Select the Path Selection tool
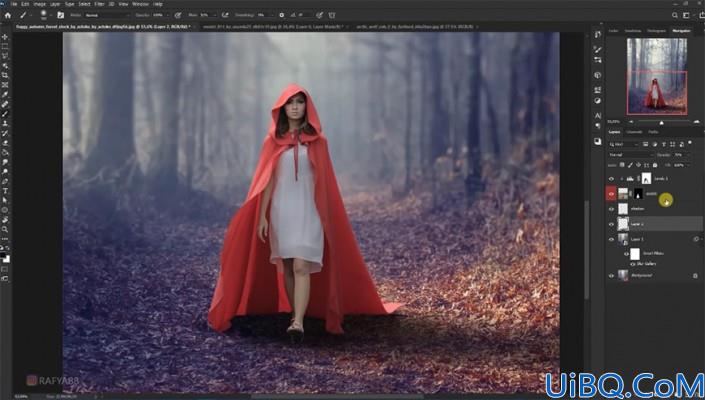This screenshot has width=705, height=400. pyautogui.click(x=5, y=200)
